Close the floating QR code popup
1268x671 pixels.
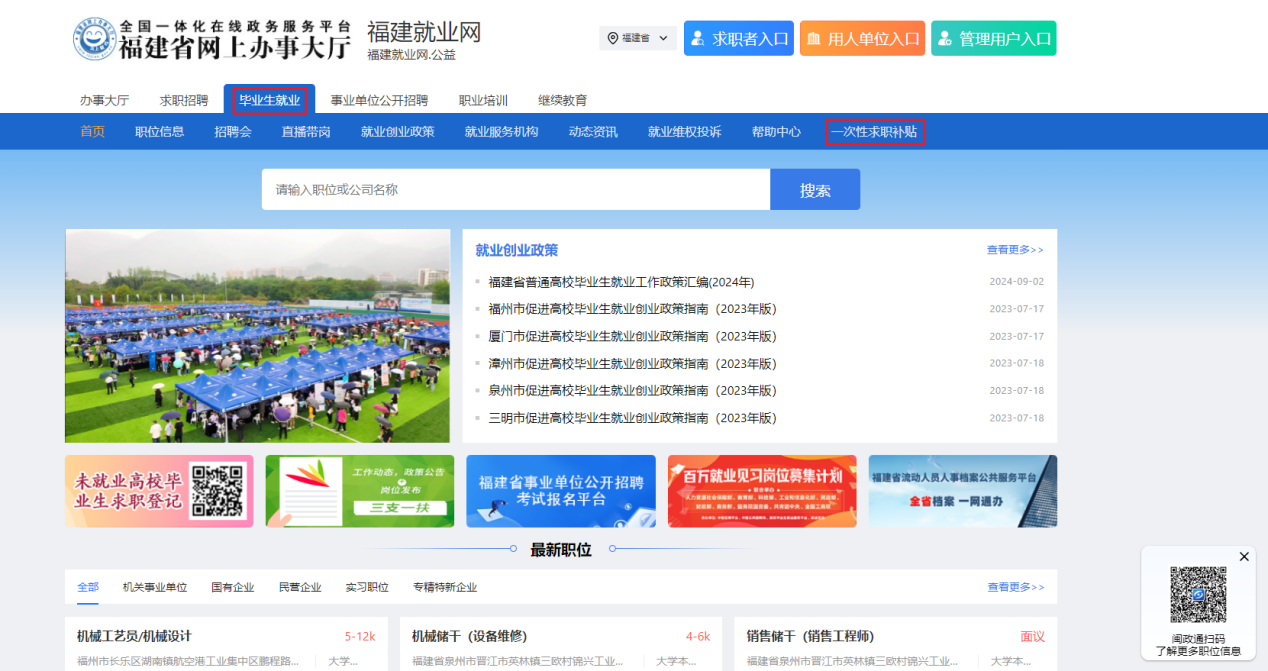click(x=1244, y=557)
